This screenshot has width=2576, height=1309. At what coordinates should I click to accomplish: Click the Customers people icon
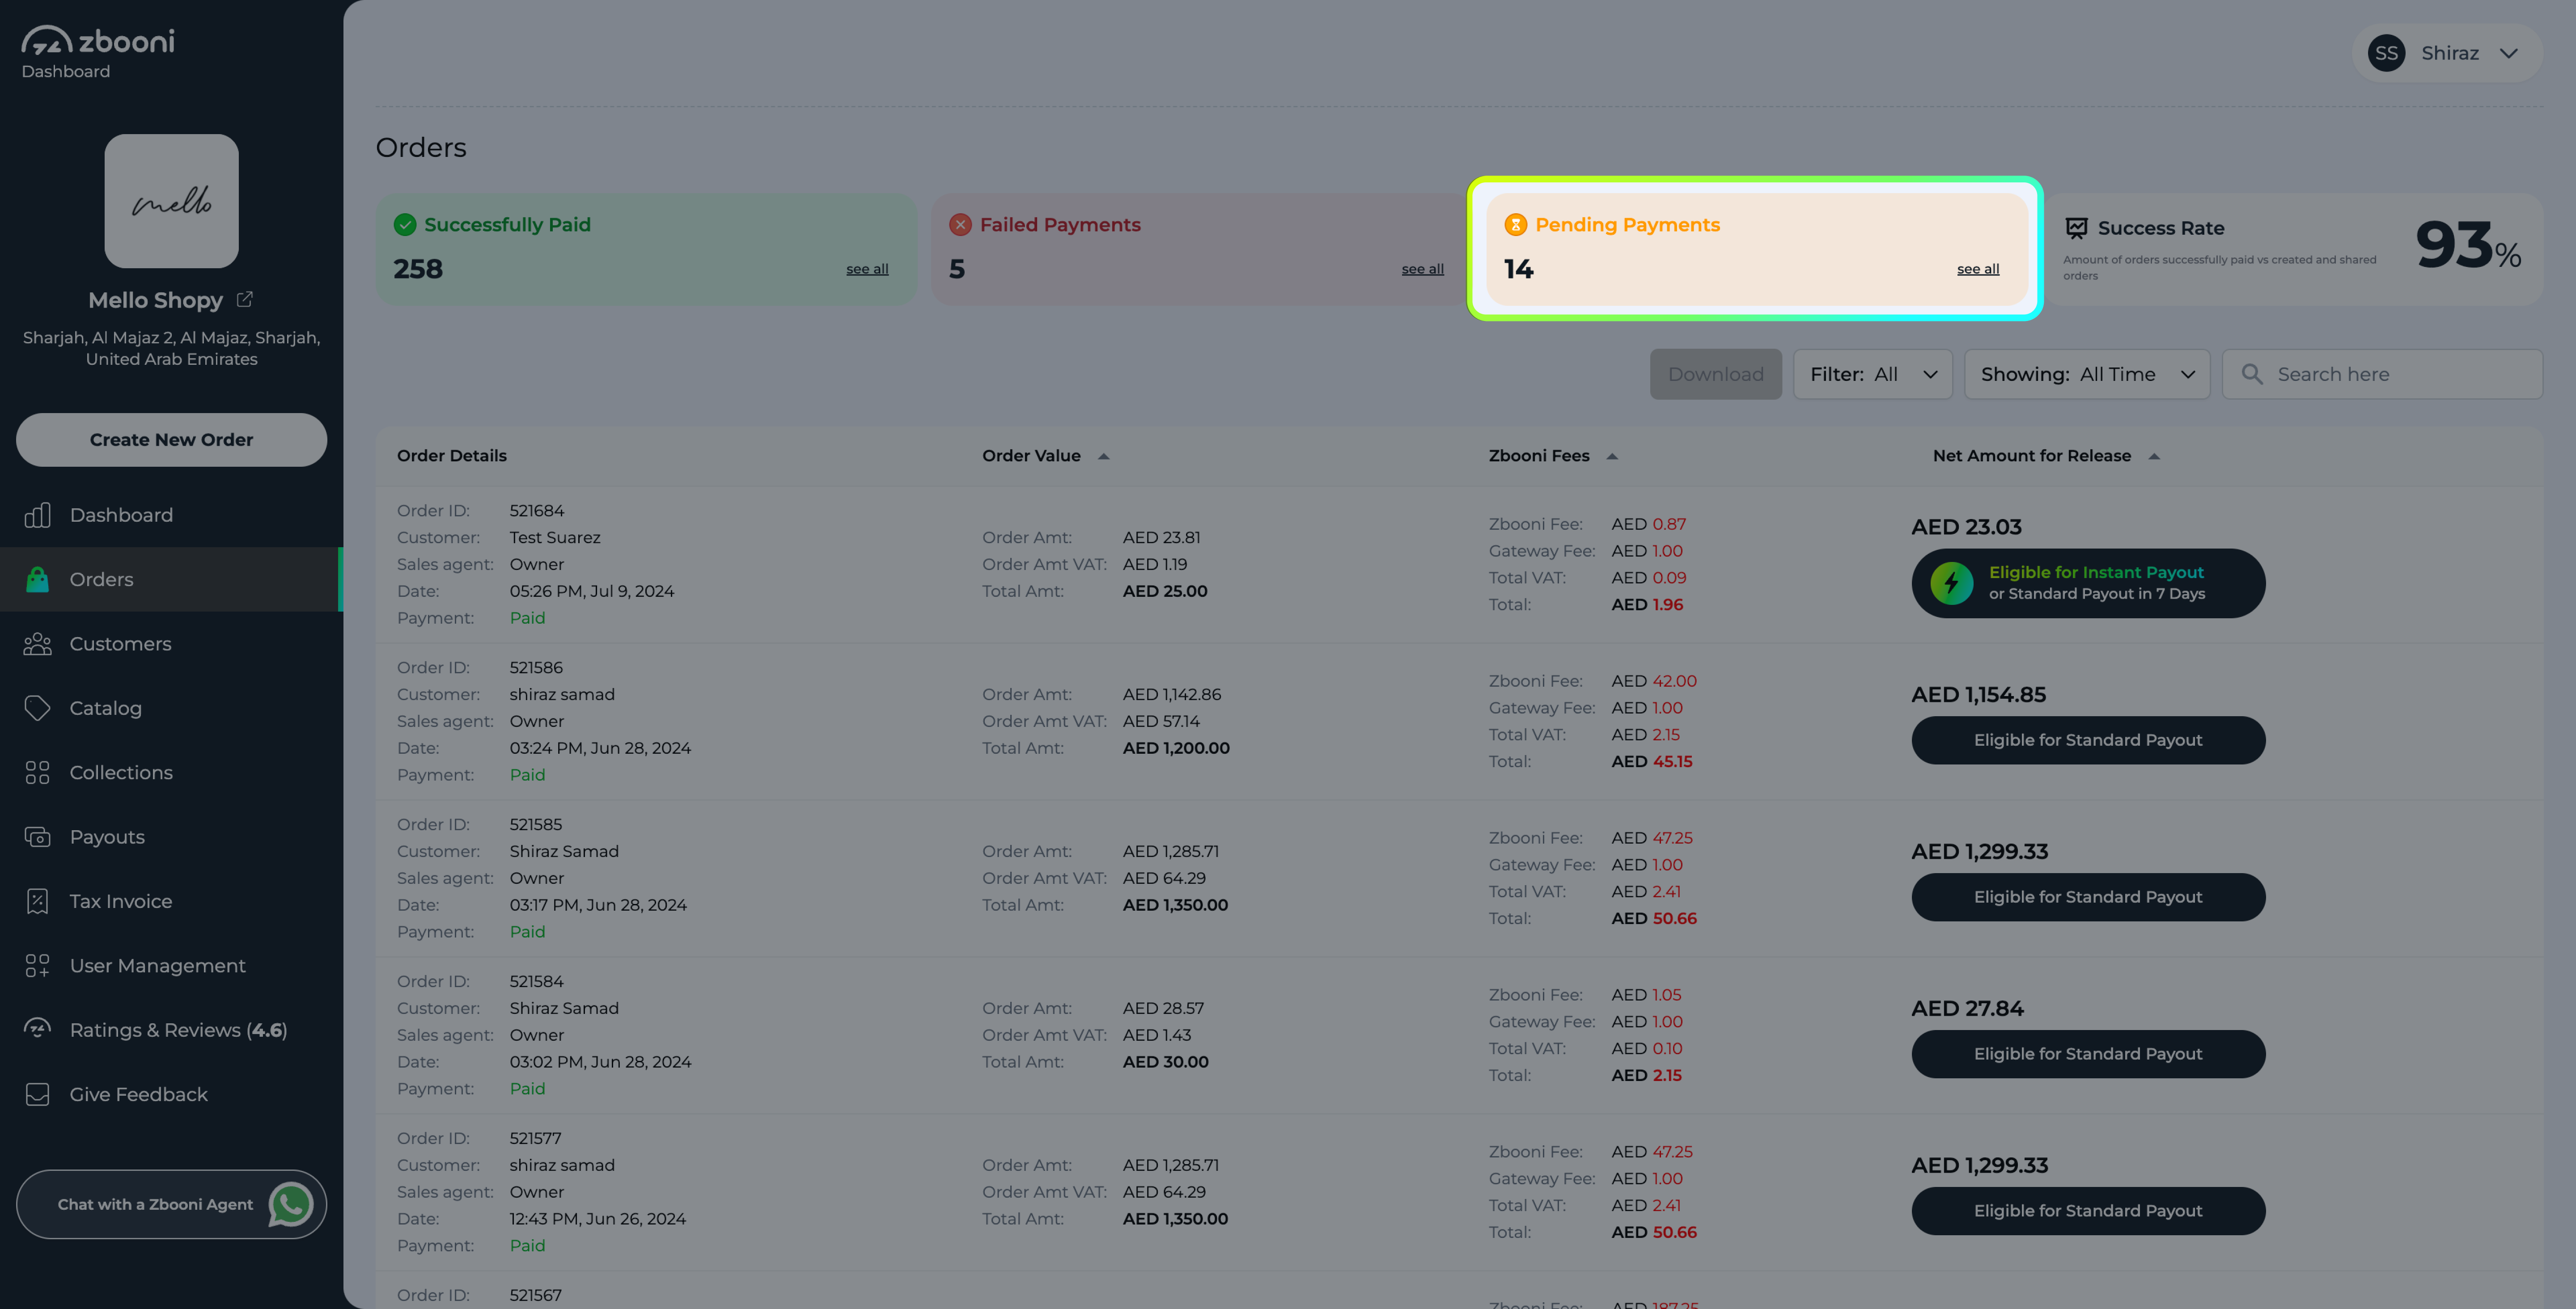click(x=37, y=644)
